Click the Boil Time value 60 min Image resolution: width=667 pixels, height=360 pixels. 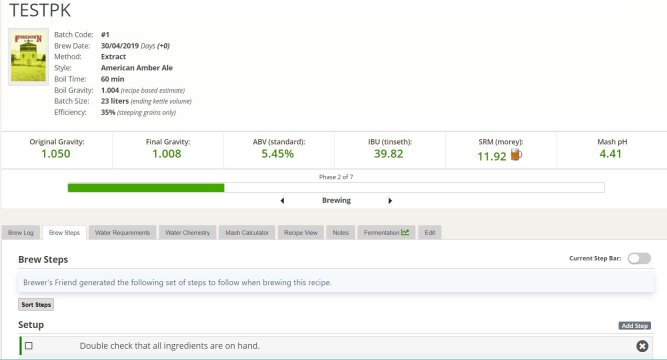[112, 79]
